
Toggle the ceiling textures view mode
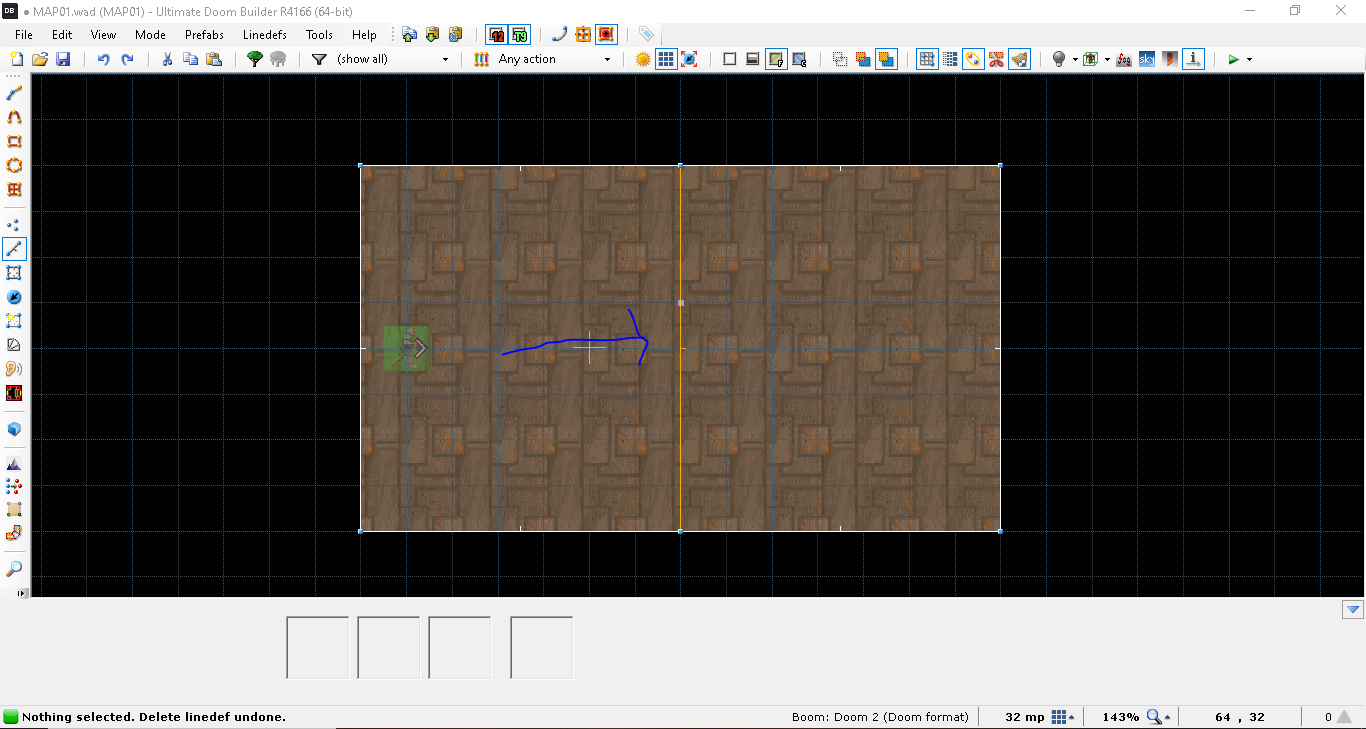click(799, 59)
